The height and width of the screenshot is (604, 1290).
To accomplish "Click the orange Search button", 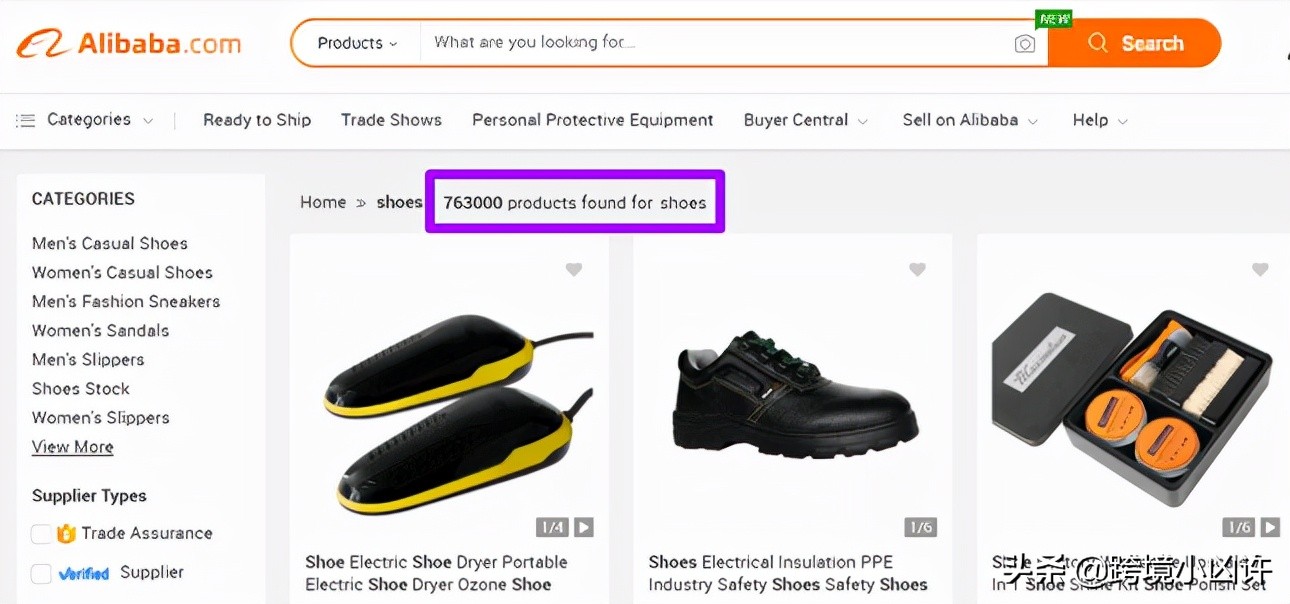I will click(x=1135, y=44).
